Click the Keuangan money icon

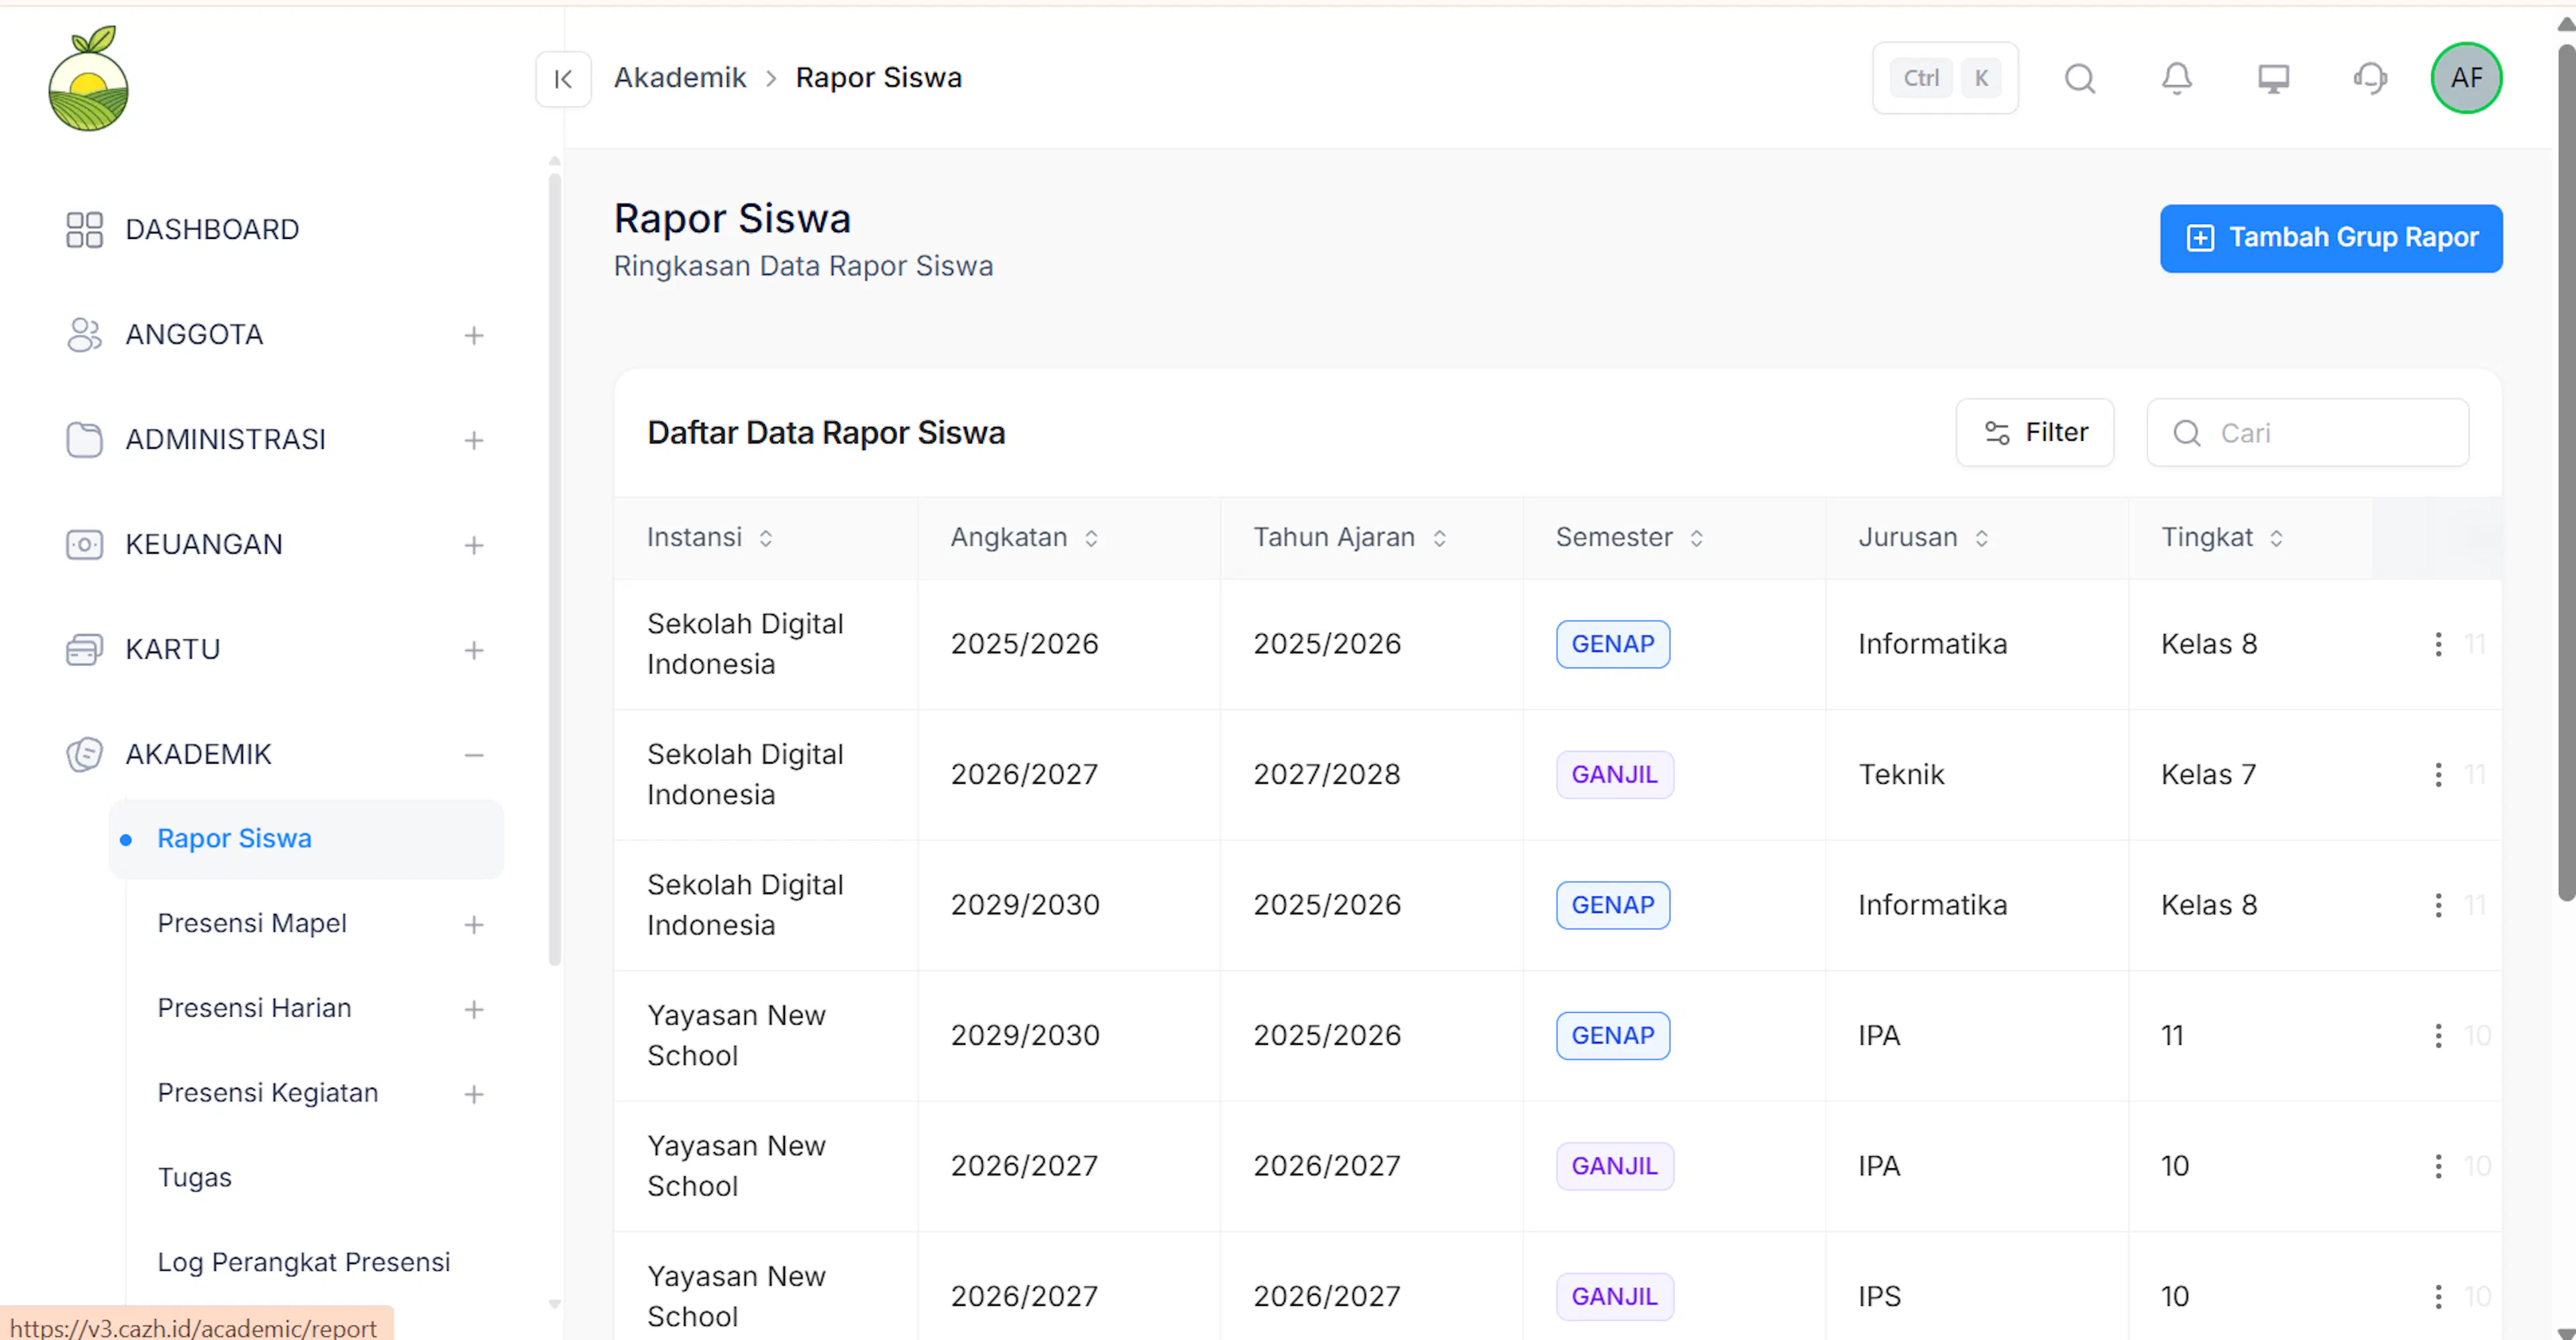(85, 544)
